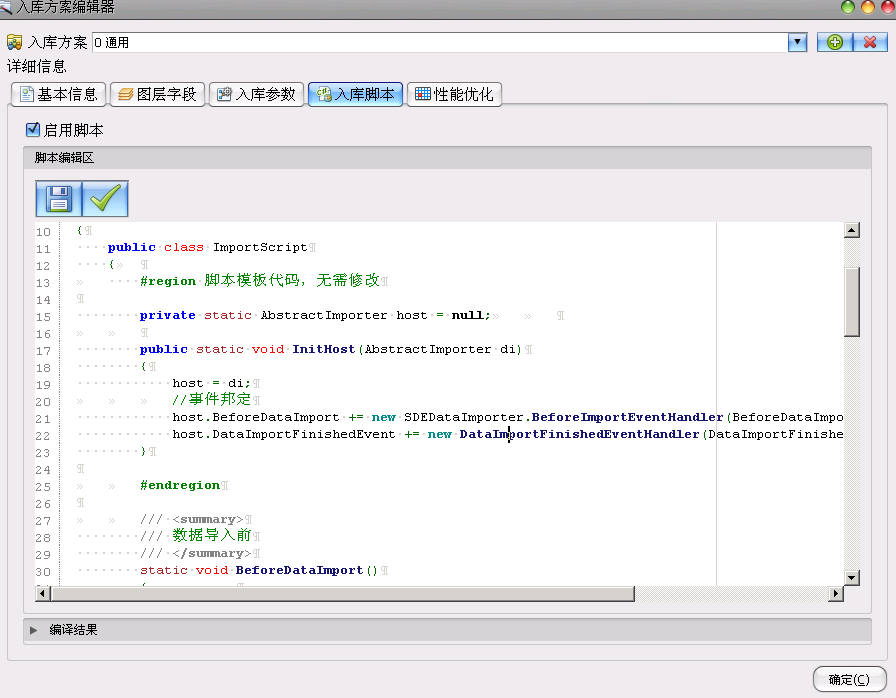
Task: Click the orange minimize button in the title bar
Action: pos(868,7)
